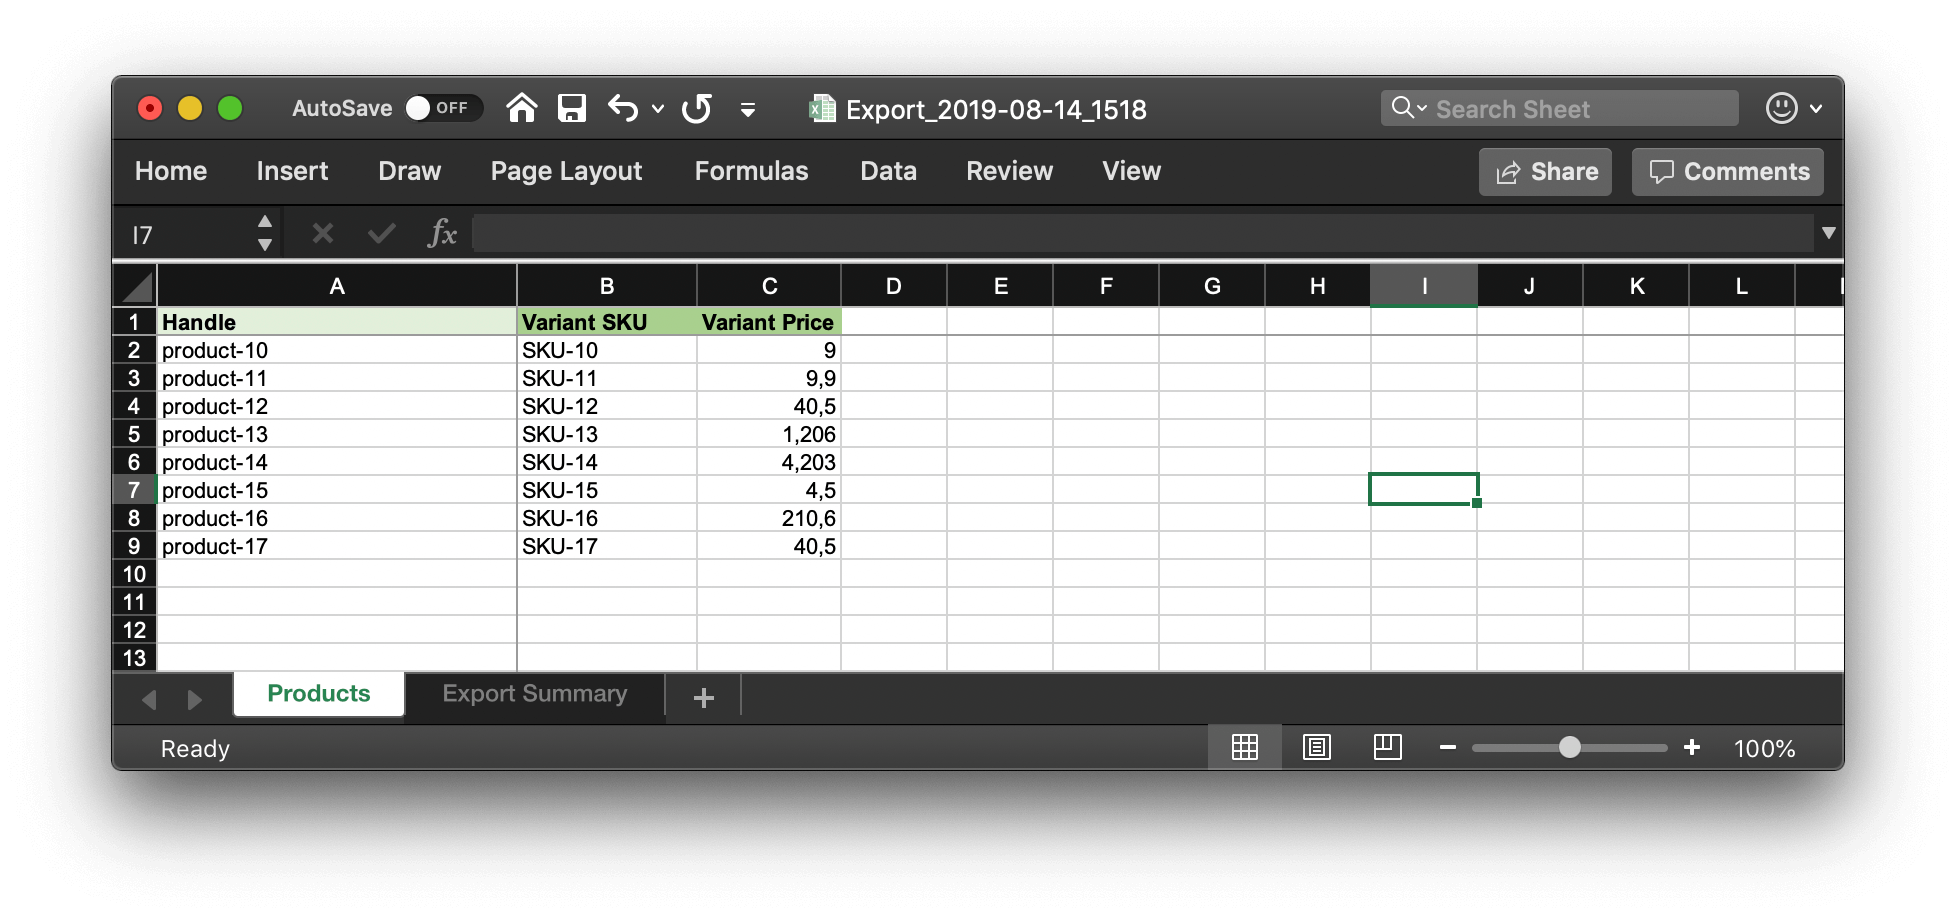Toggle the AutoSave switch
This screenshot has height=918, width=1956.
click(x=442, y=108)
